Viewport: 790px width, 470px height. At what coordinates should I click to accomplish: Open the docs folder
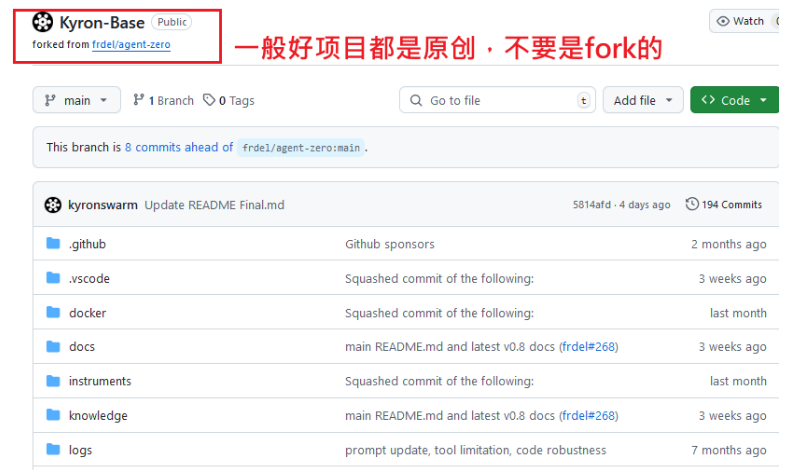[x=82, y=347]
